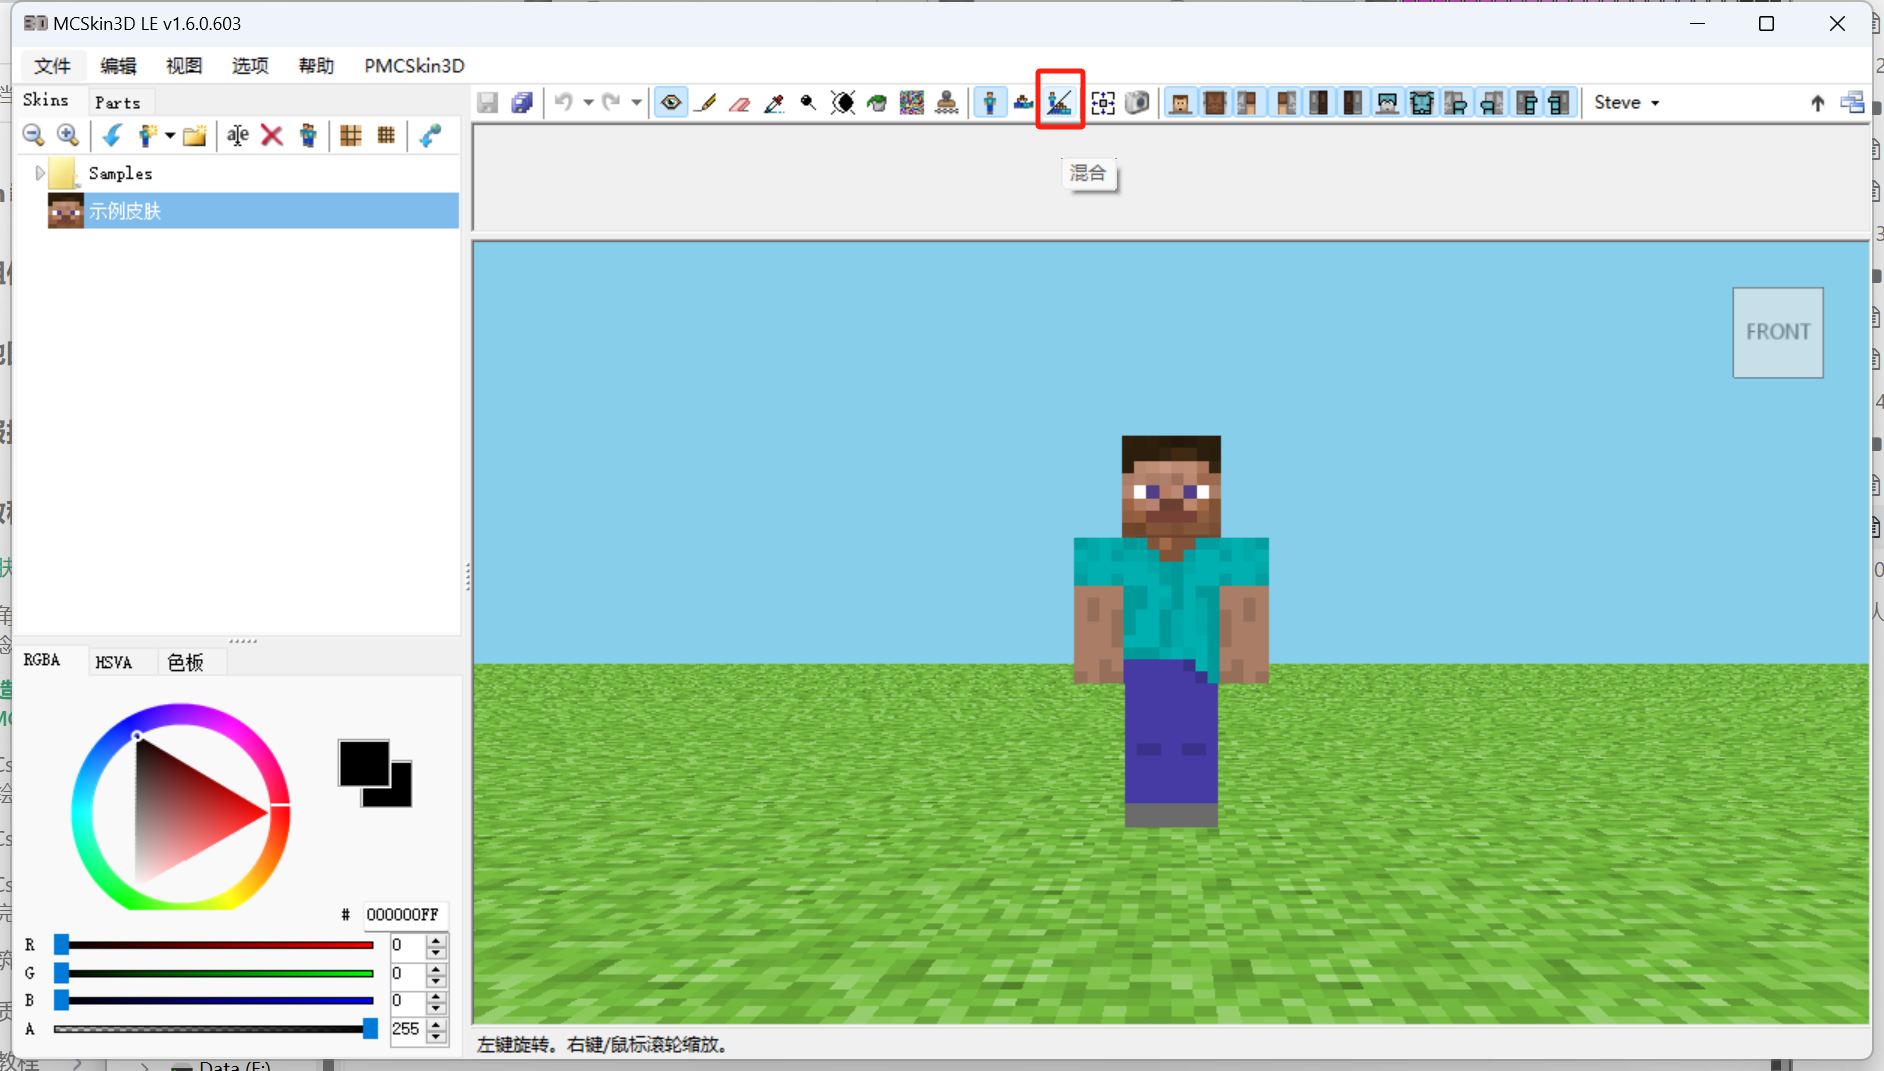
Task: Click the color wheel picker
Action: [x=181, y=806]
